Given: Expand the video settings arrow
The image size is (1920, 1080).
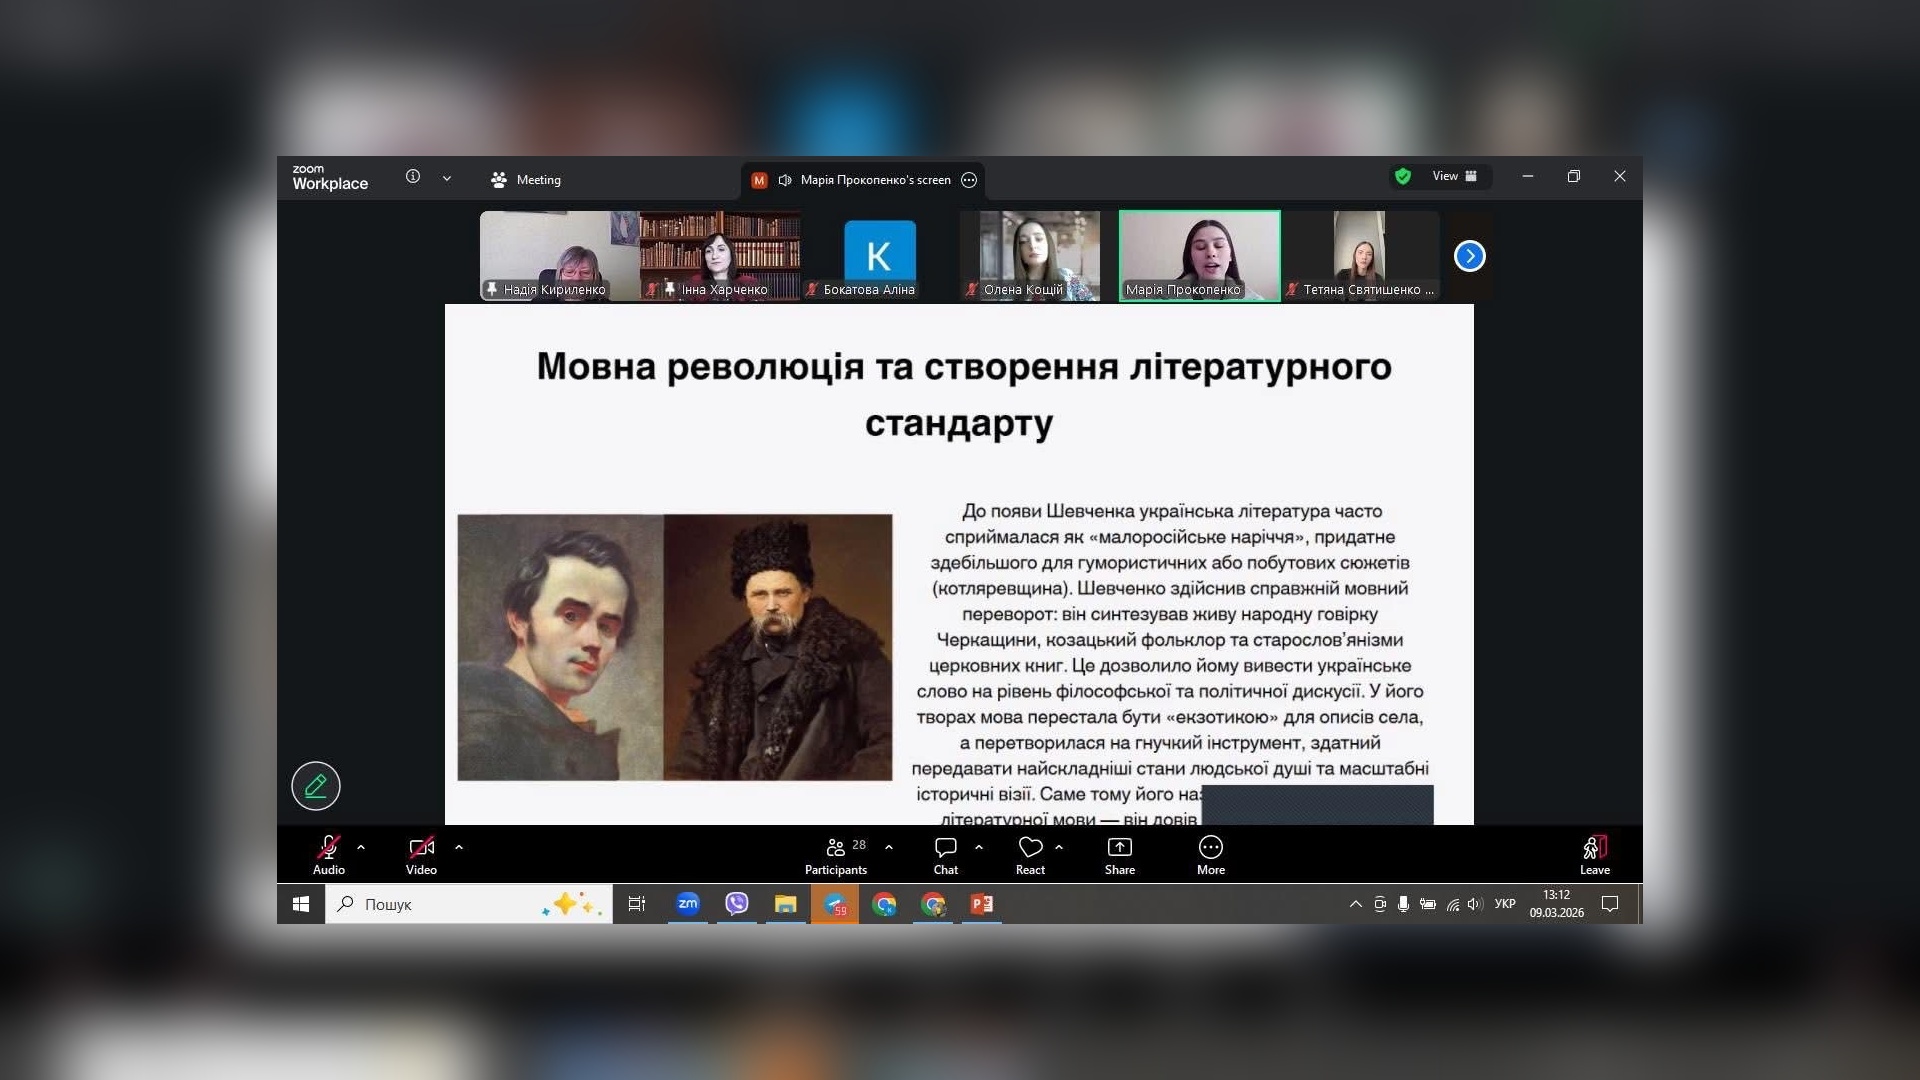Looking at the screenshot, I should [459, 847].
